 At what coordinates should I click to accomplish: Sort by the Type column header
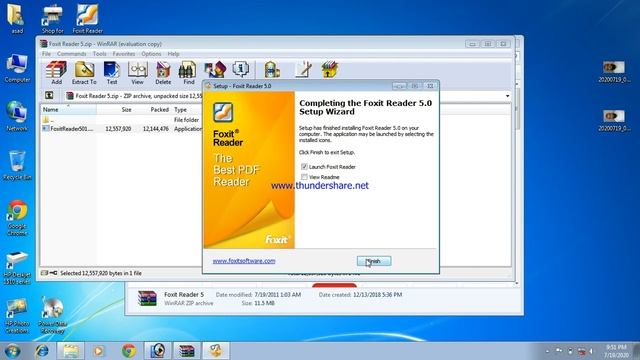click(187, 109)
